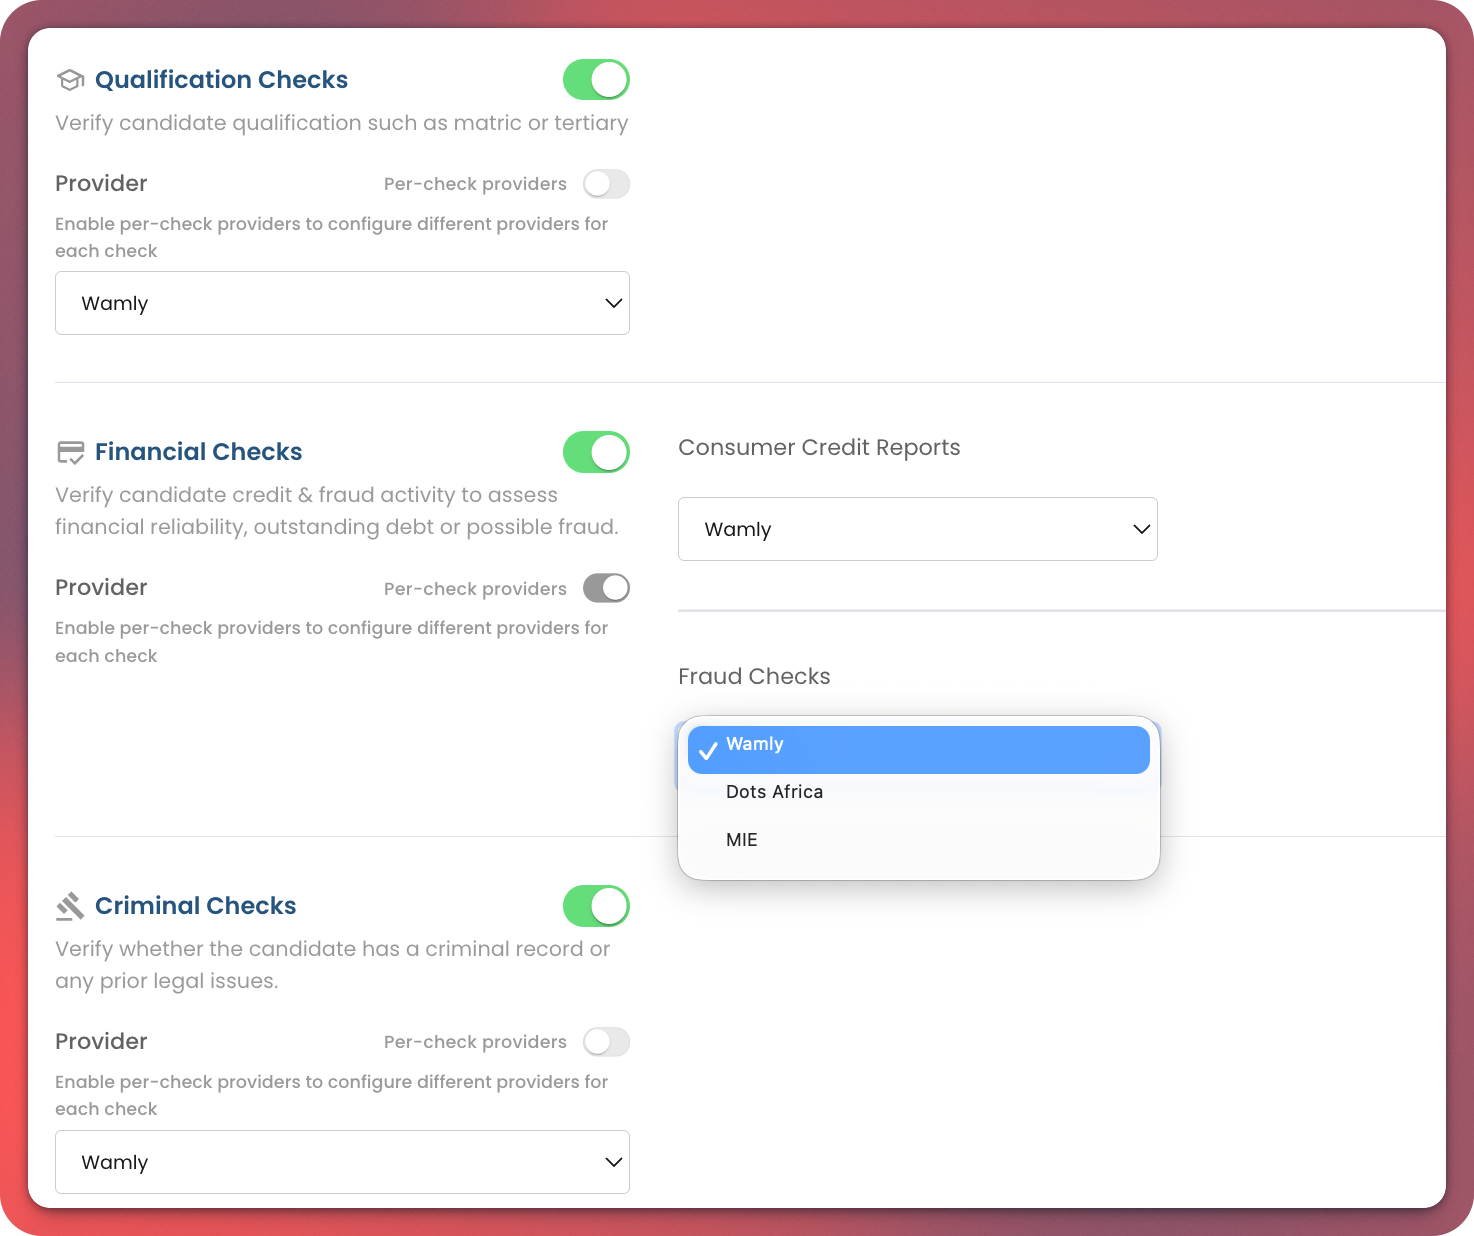Click the Financial Checks card icon
Screen dimensions: 1474x1236
70,453
